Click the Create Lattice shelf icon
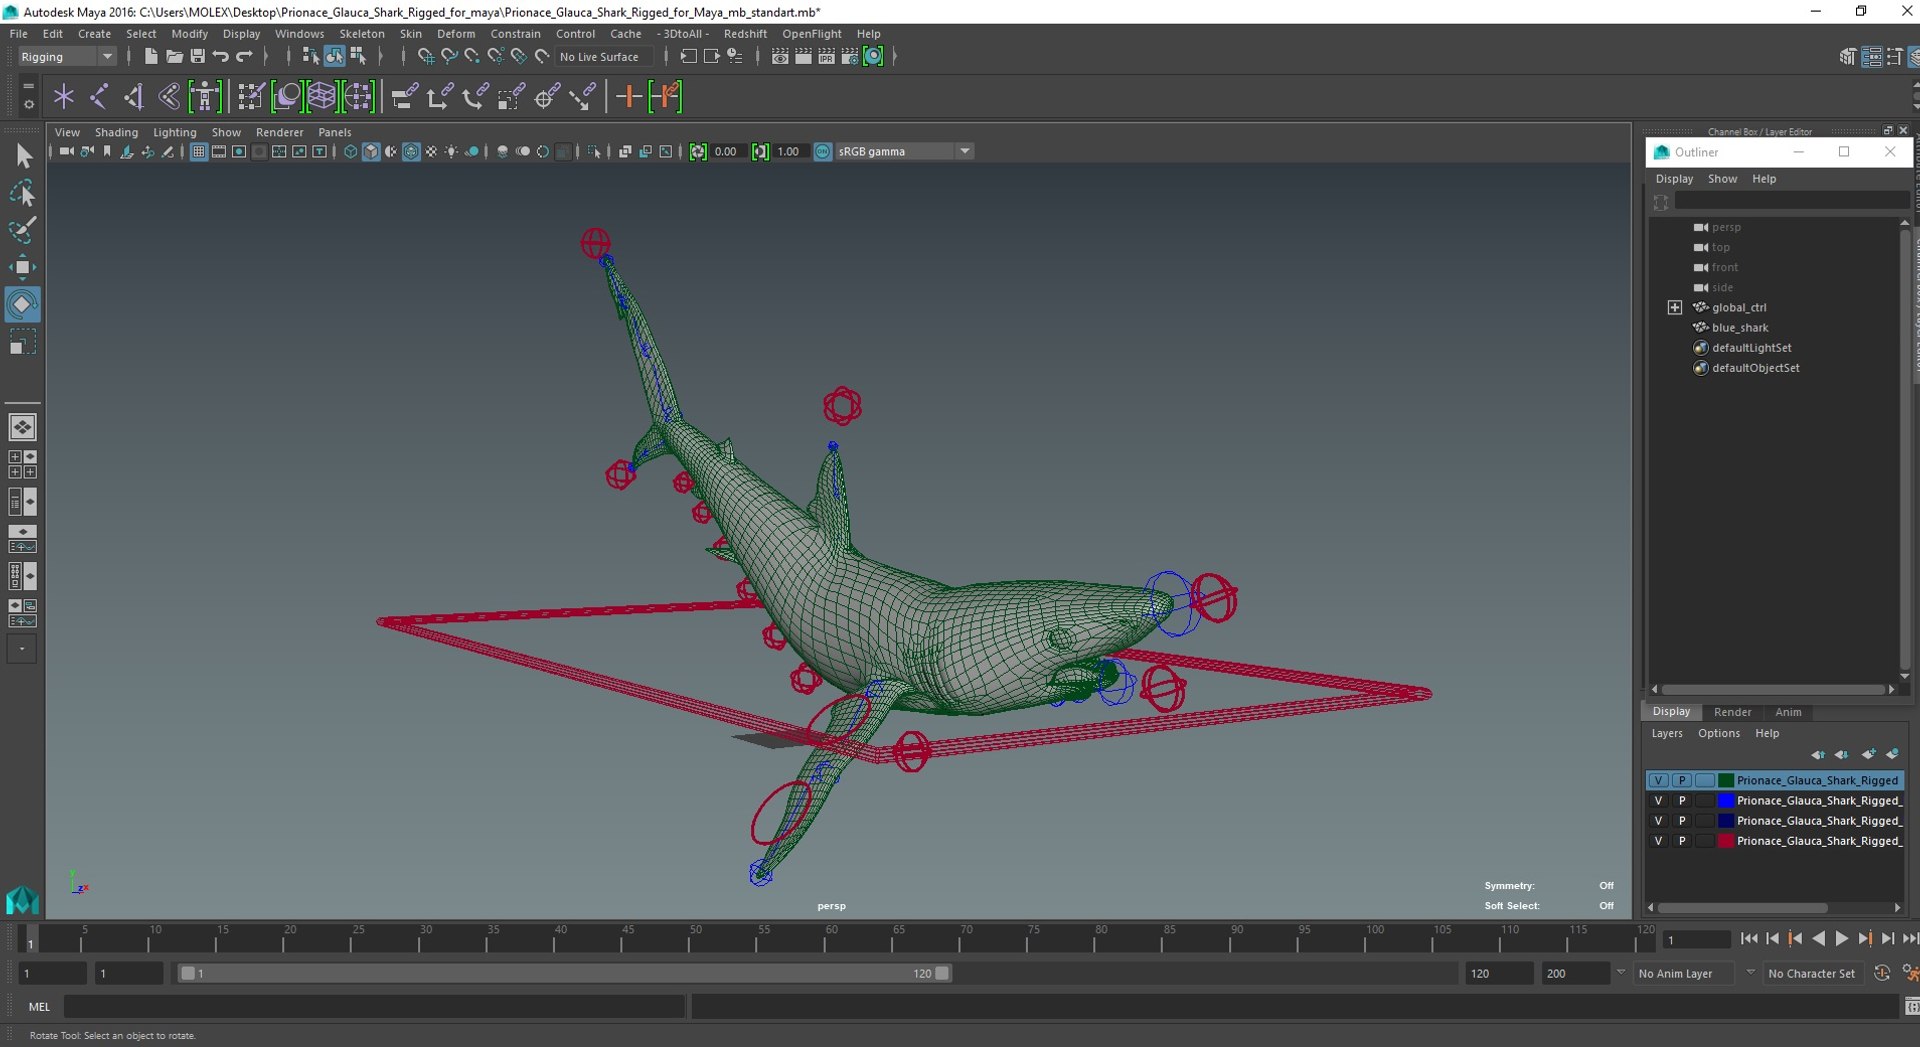 (322, 97)
